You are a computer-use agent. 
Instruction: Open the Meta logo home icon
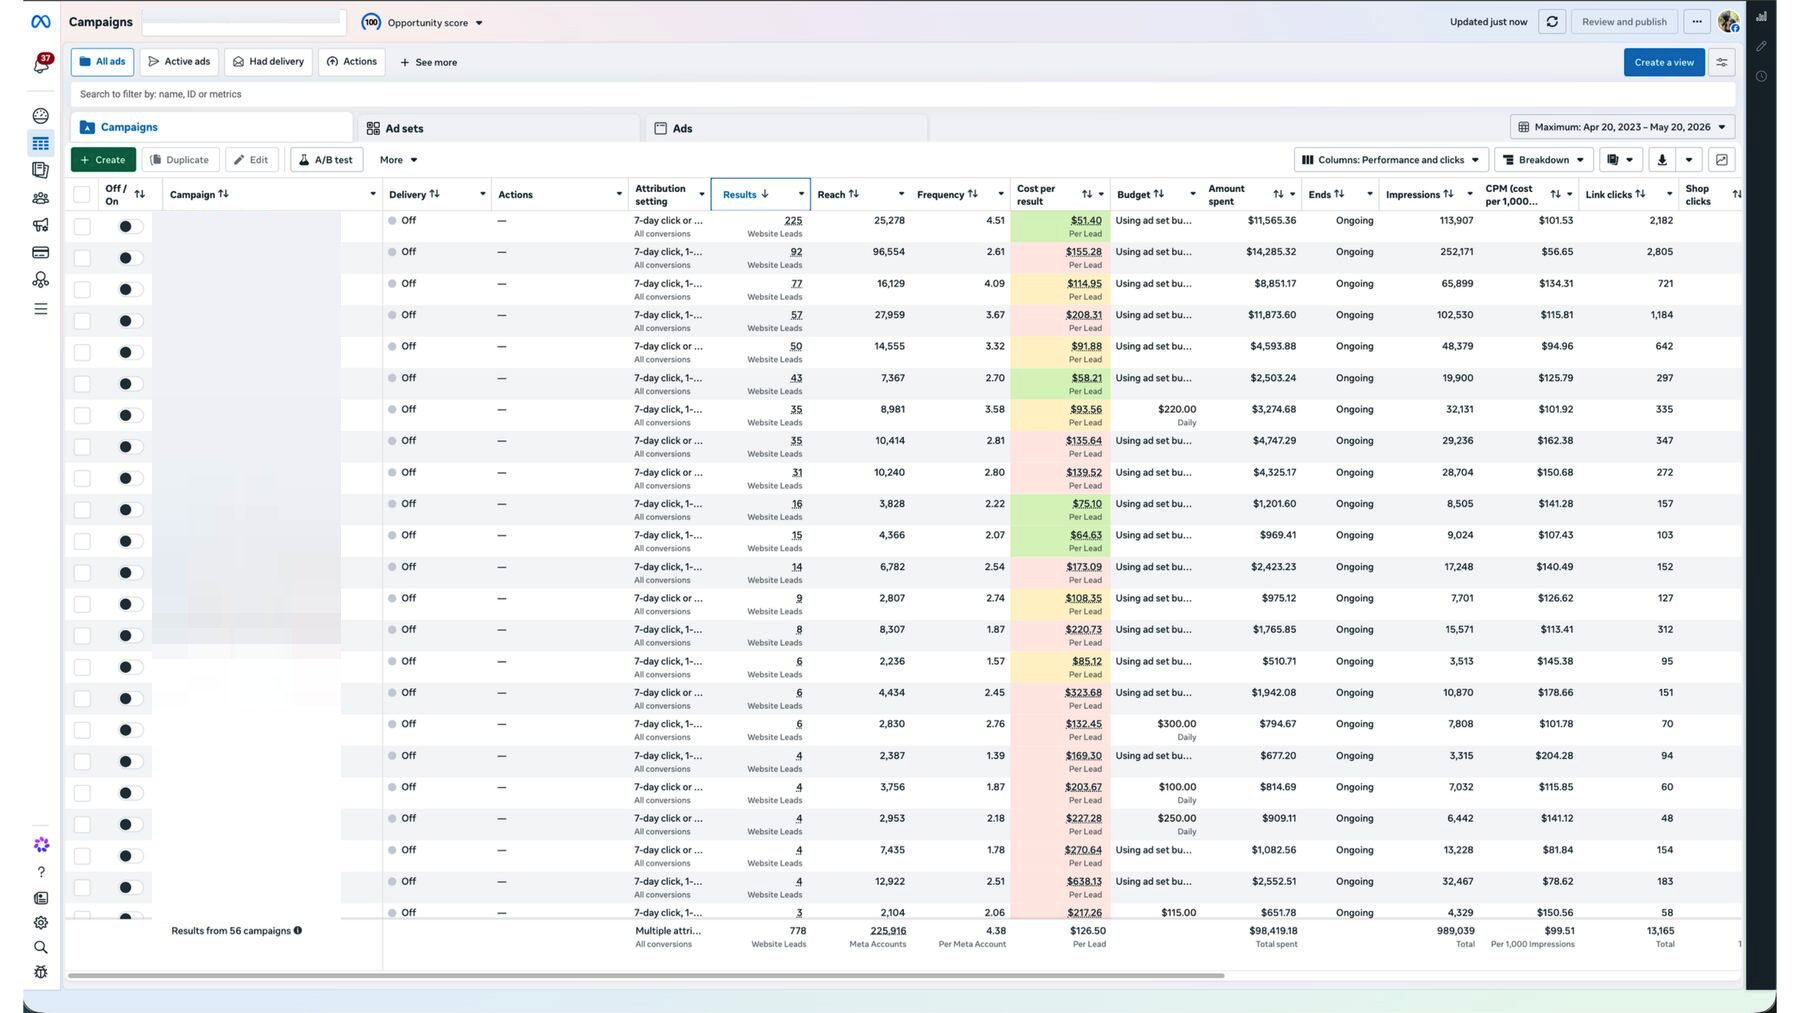(x=40, y=21)
